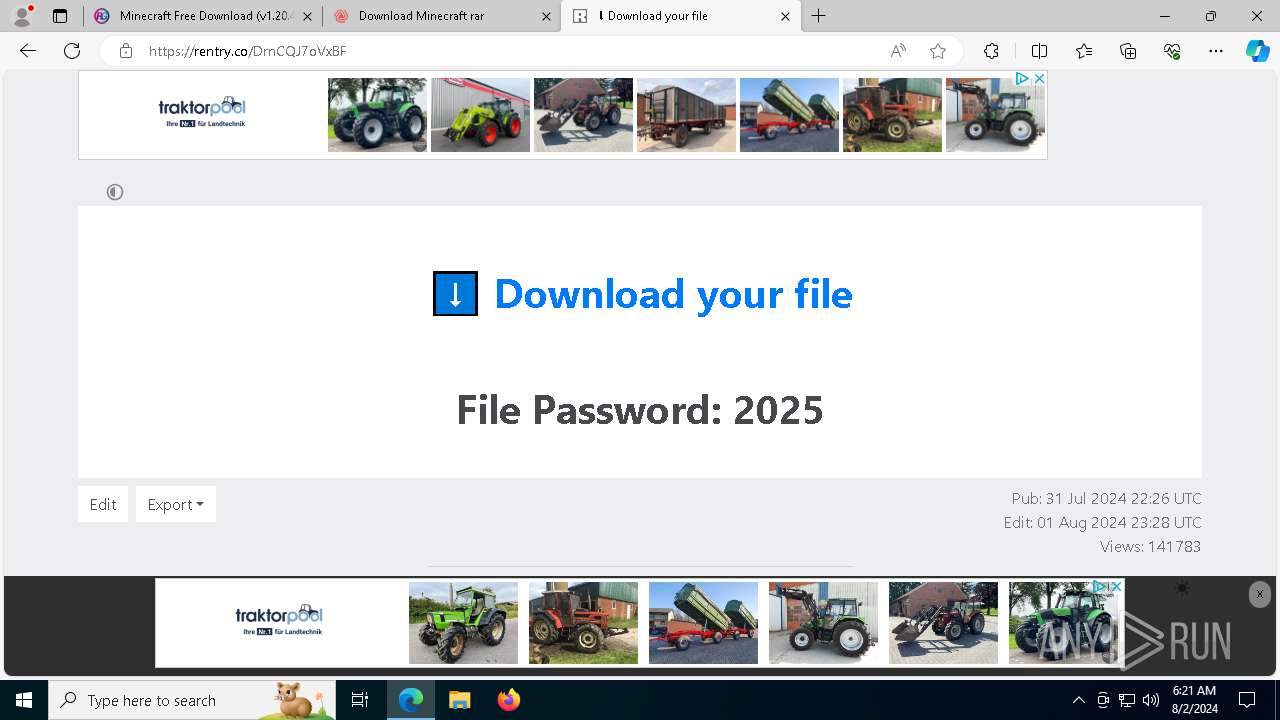Screen dimensions: 1280x720
Task: Add page to favorites star icon
Action: click(x=938, y=51)
